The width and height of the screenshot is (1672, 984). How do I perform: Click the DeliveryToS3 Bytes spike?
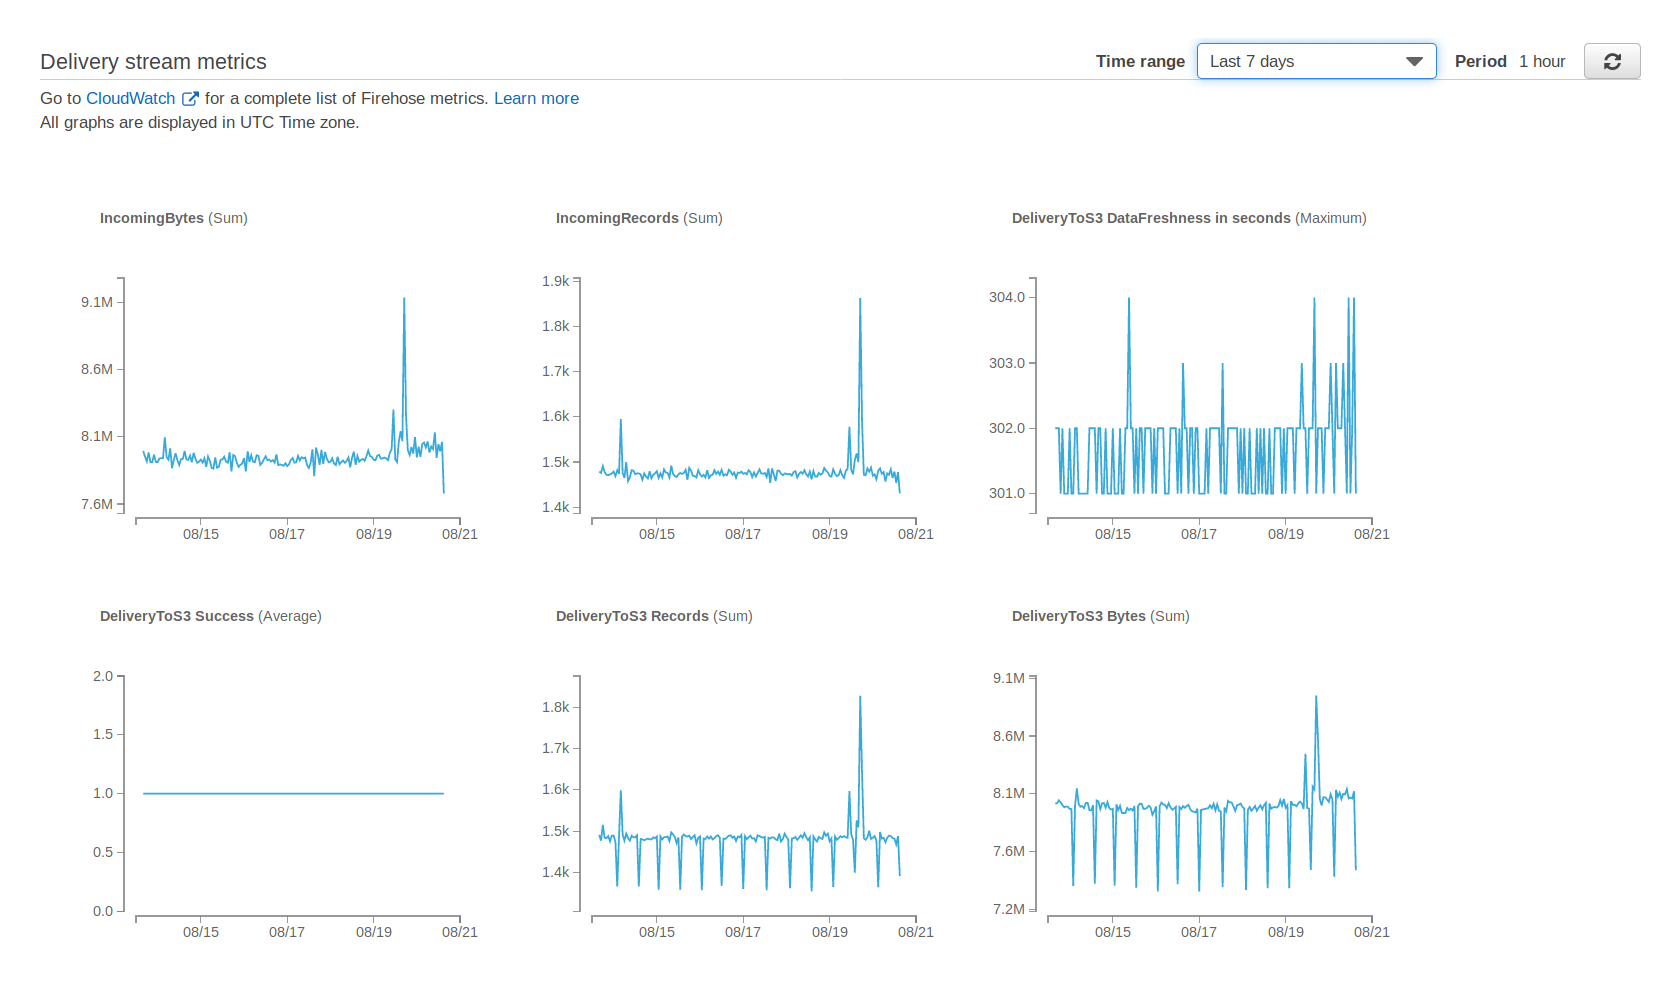(x=1317, y=697)
